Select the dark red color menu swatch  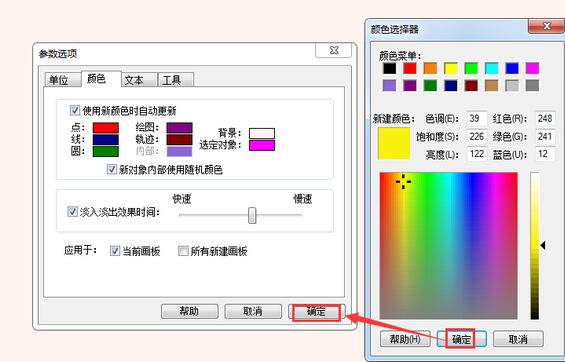(x=471, y=86)
